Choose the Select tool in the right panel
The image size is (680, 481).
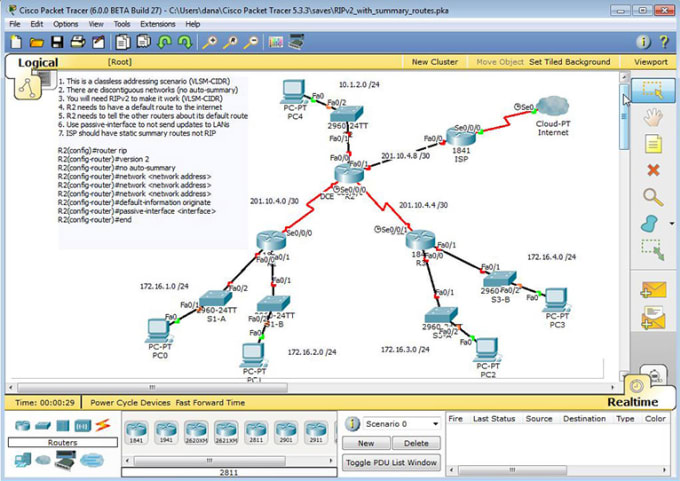point(653,90)
